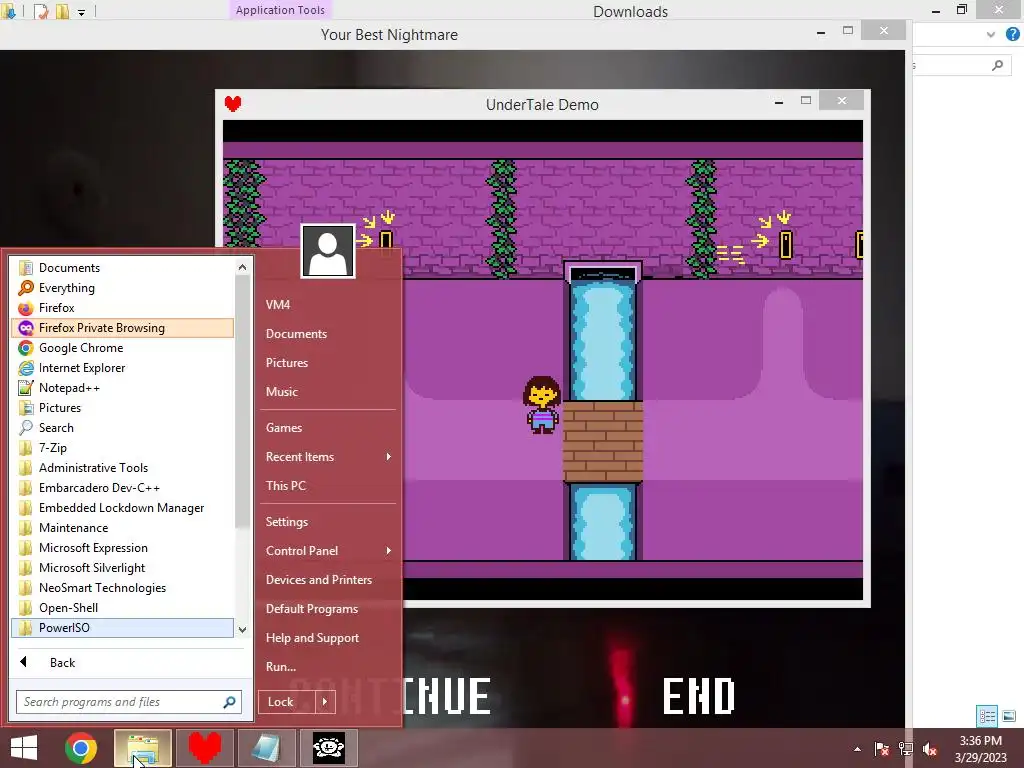Open Chrome from the taskbar
The height and width of the screenshot is (768, 1024).
click(81, 748)
